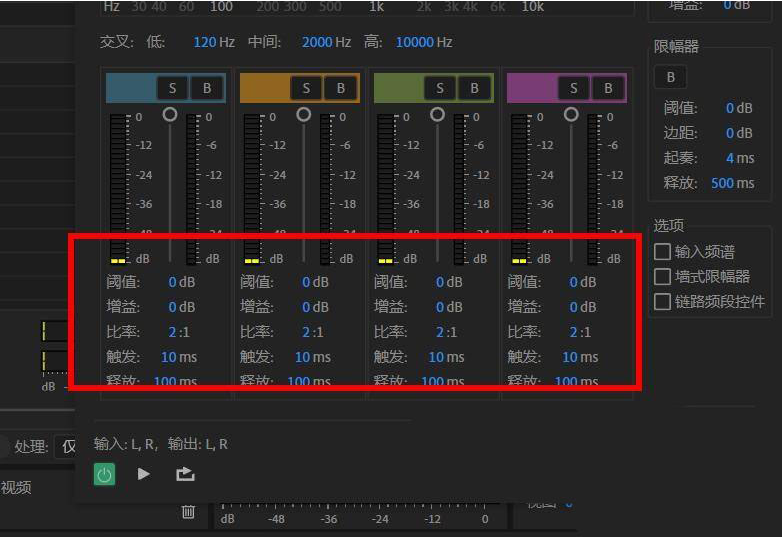The width and height of the screenshot is (782, 537).
Task: Check the 链路频段控件 option
Action: pyautogui.click(x=662, y=301)
